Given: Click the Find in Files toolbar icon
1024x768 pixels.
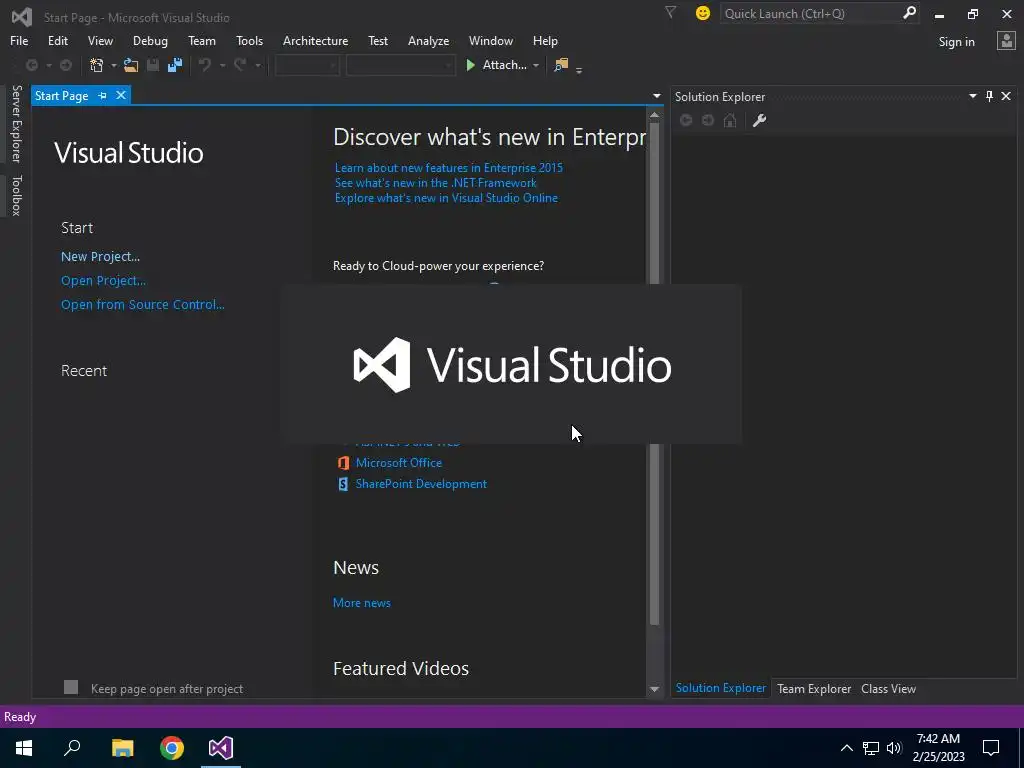Looking at the screenshot, I should pyautogui.click(x=561, y=65).
